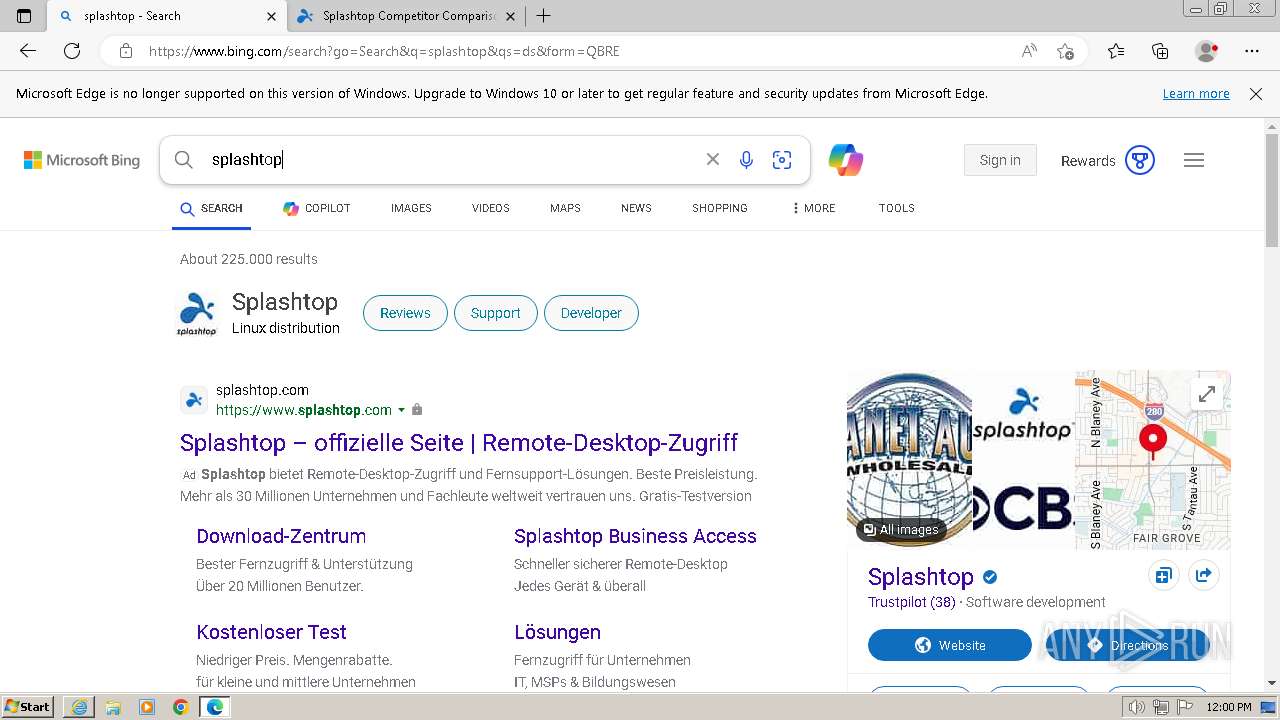The image size is (1280, 720).
Task: Switch to the VIDEOS tab
Action: pos(491,208)
